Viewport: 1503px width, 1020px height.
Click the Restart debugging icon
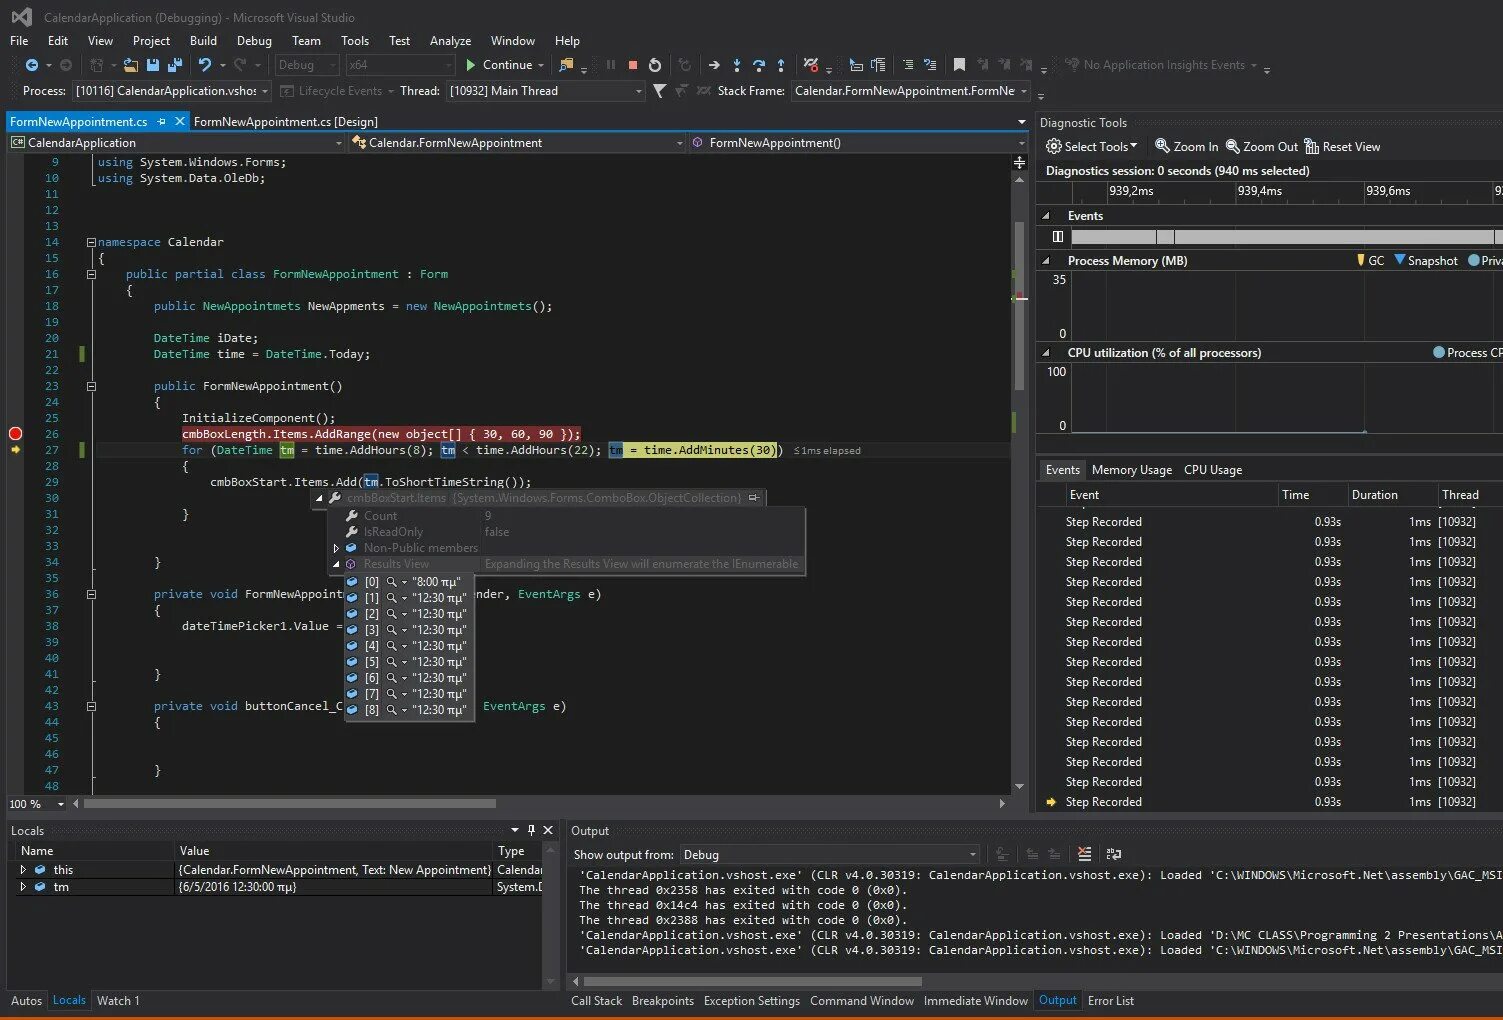(655, 65)
